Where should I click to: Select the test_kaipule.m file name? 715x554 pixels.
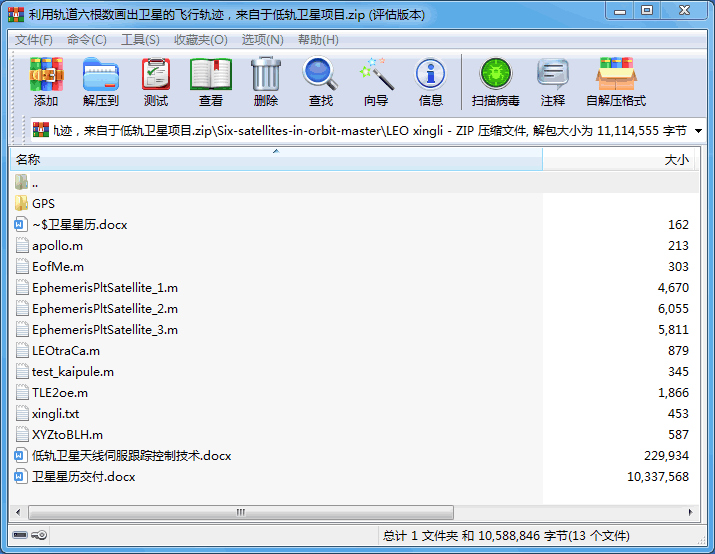pos(73,372)
